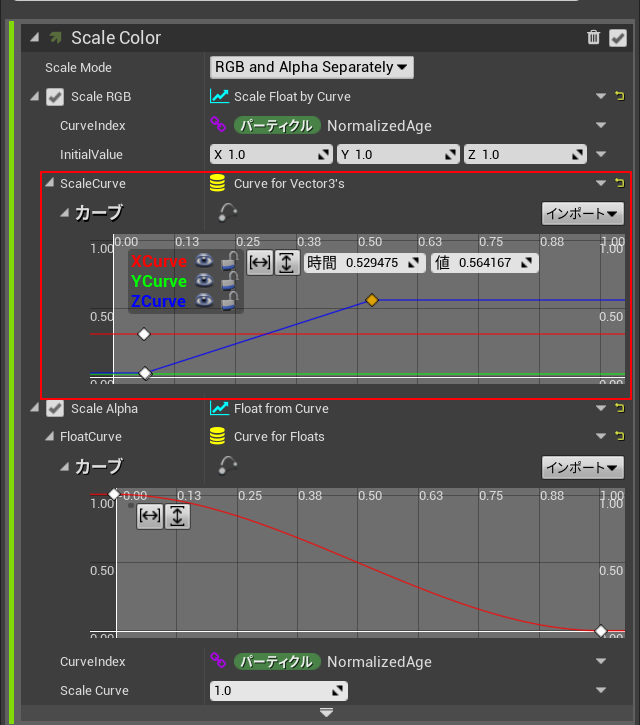
Task: Fit alpha curve horizontally
Action: 150,516
